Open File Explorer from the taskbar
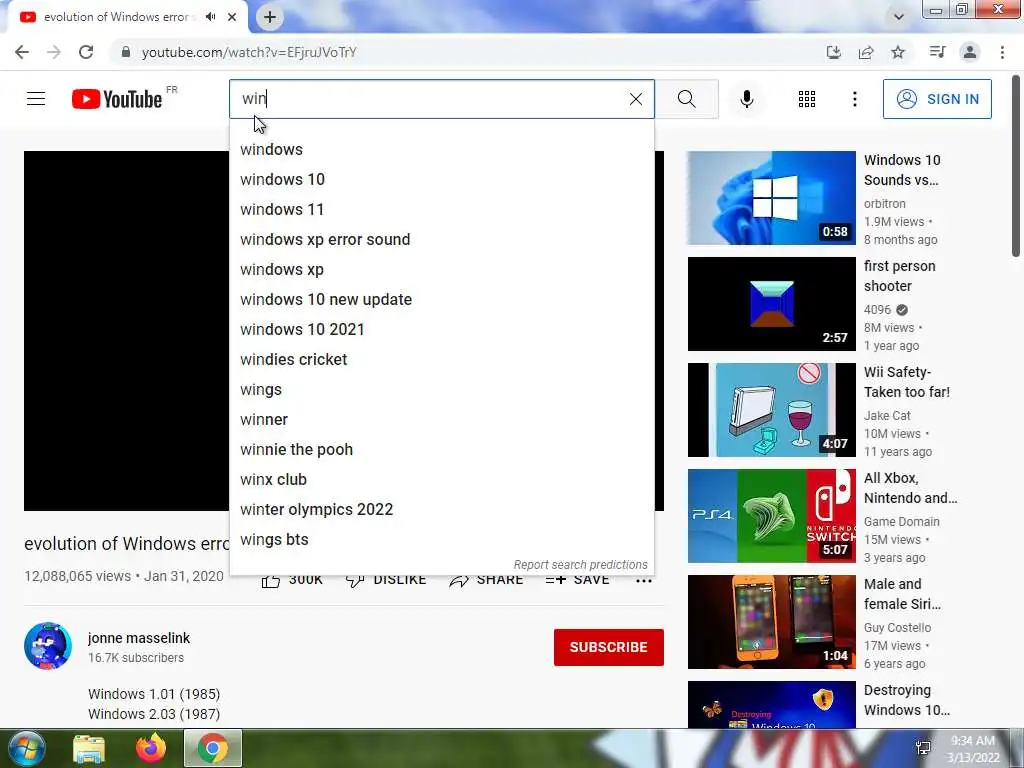 click(89, 748)
